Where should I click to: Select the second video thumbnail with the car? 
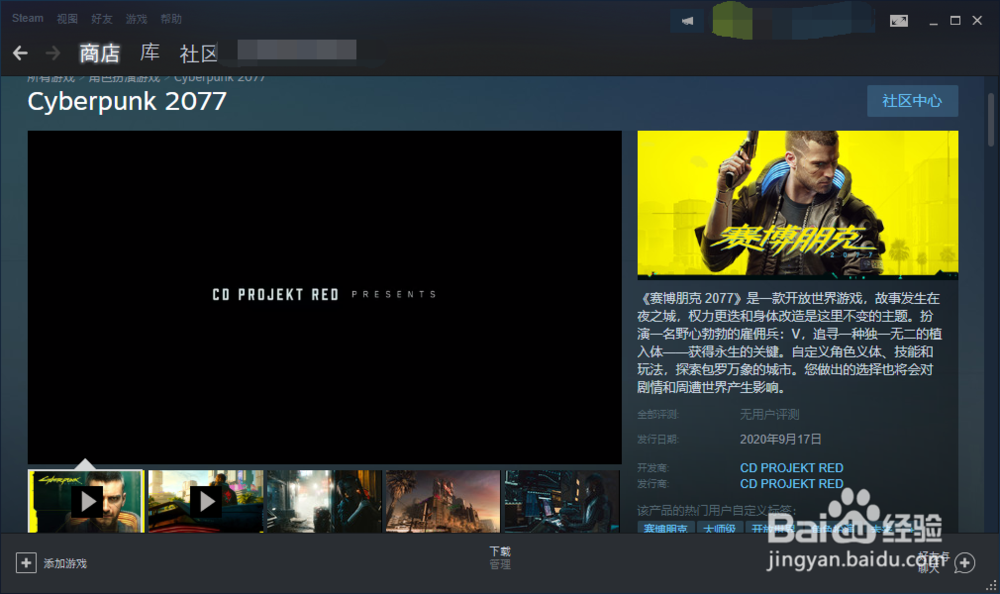click(205, 501)
